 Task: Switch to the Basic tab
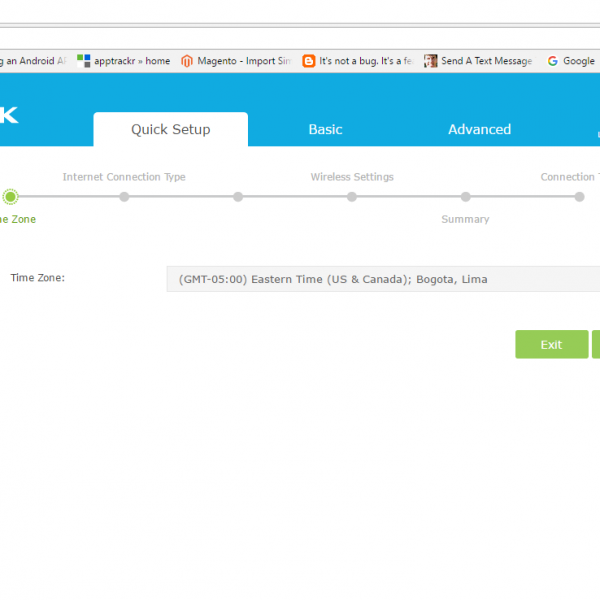[325, 129]
